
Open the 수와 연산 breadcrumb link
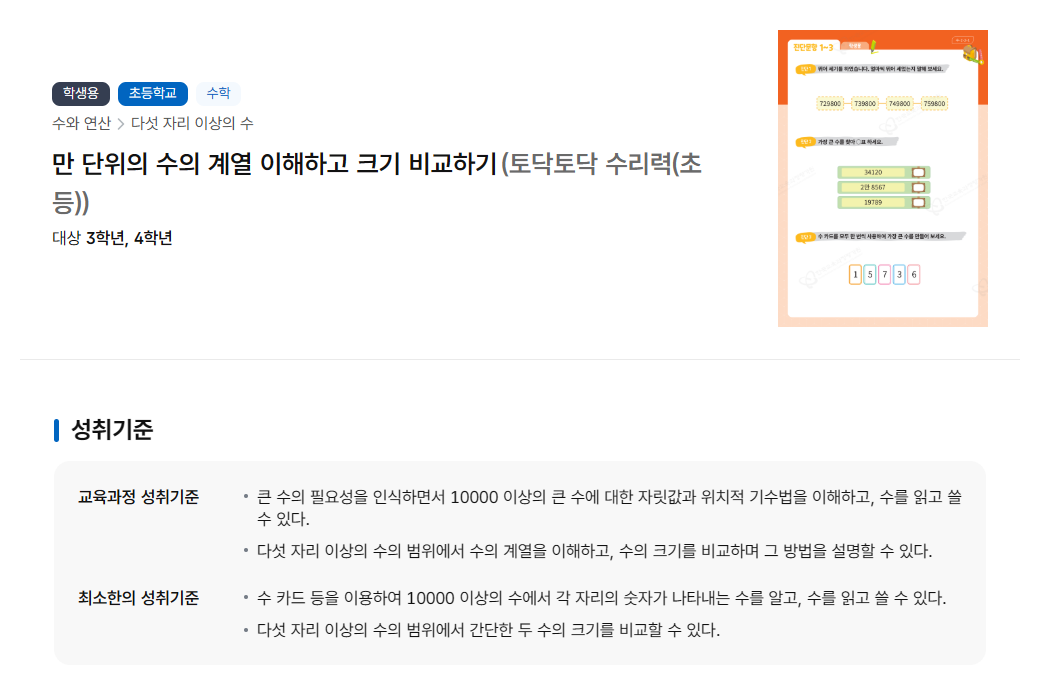pos(82,124)
